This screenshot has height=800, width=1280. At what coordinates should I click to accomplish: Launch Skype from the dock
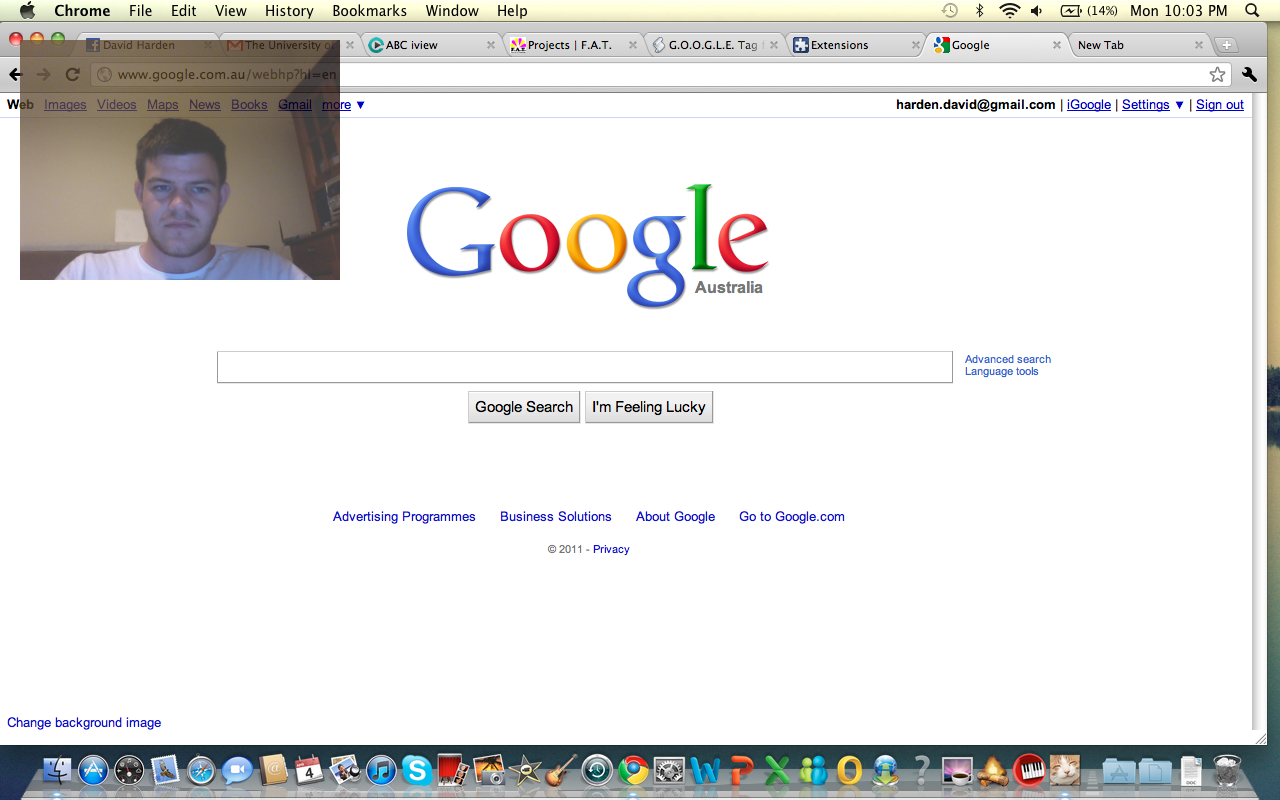(x=417, y=770)
